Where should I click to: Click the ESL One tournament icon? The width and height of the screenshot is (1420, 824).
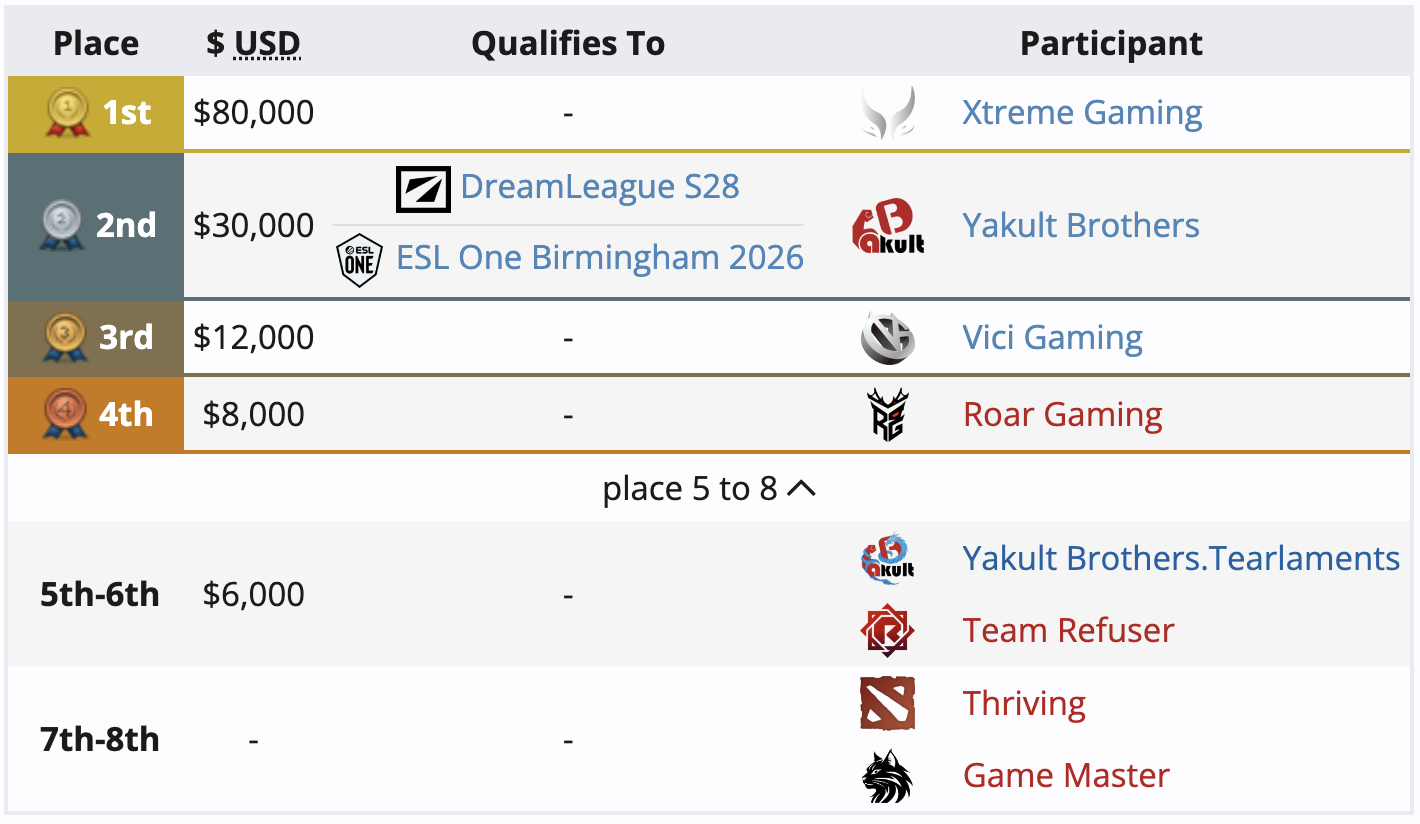[360, 259]
